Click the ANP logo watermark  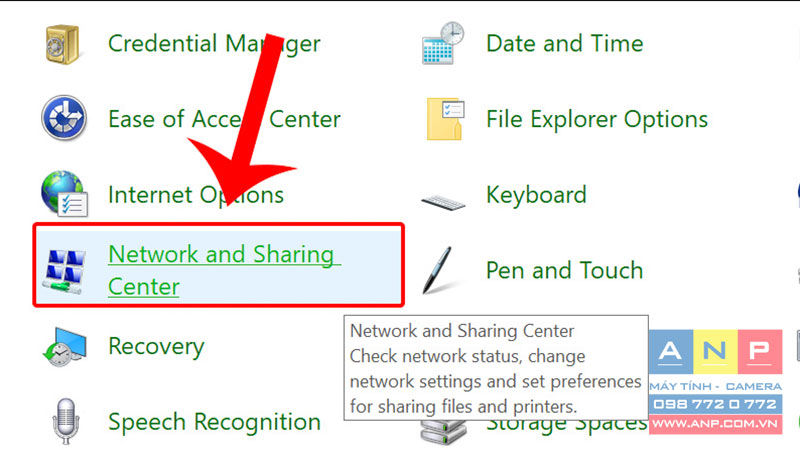pyautogui.click(x=715, y=382)
